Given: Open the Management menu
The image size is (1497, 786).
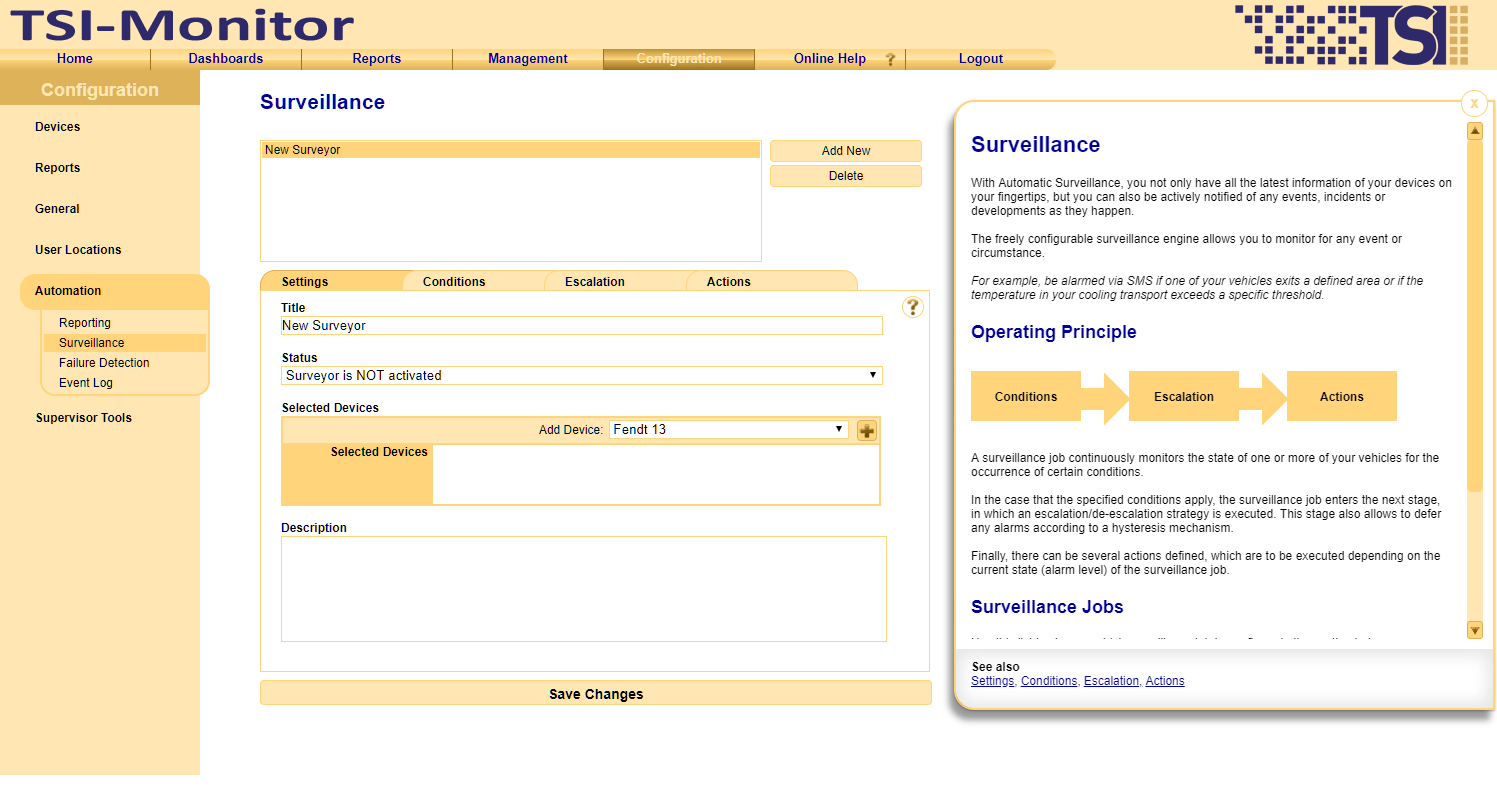Looking at the screenshot, I should coord(528,59).
